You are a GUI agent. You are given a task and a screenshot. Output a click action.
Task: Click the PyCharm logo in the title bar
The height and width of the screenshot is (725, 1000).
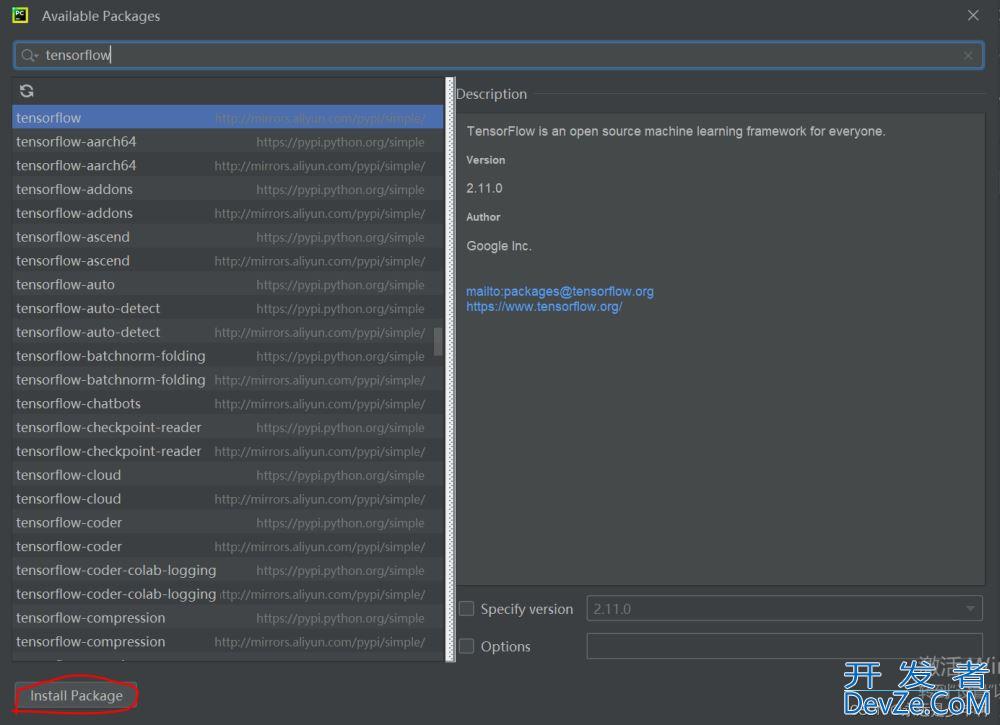[20, 15]
